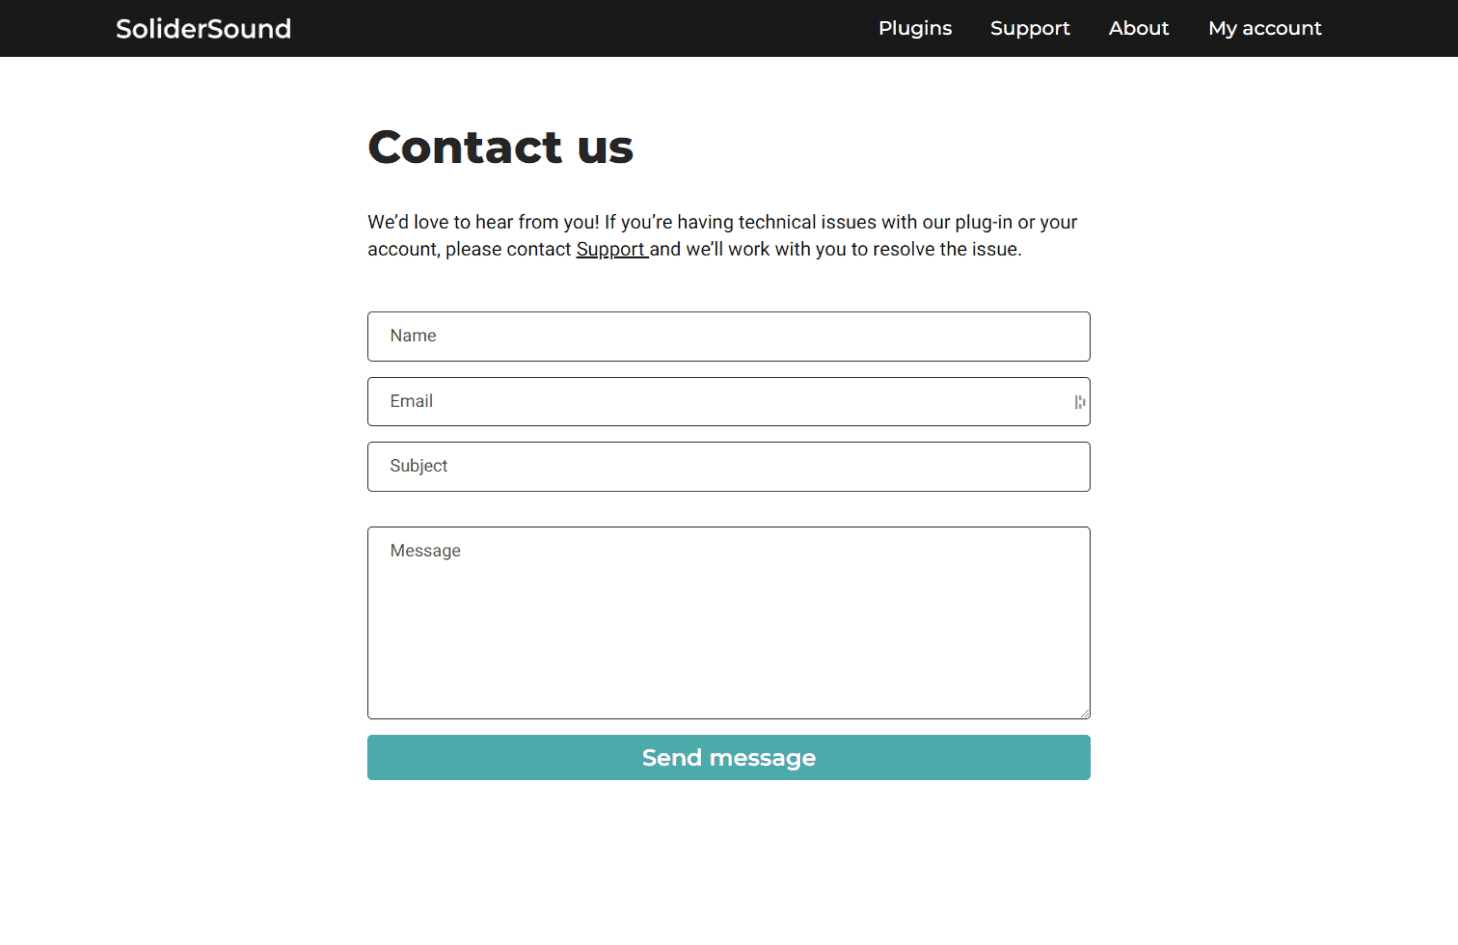Click the autofill icon inside the Email field
1458x945 pixels.
pos(1080,402)
